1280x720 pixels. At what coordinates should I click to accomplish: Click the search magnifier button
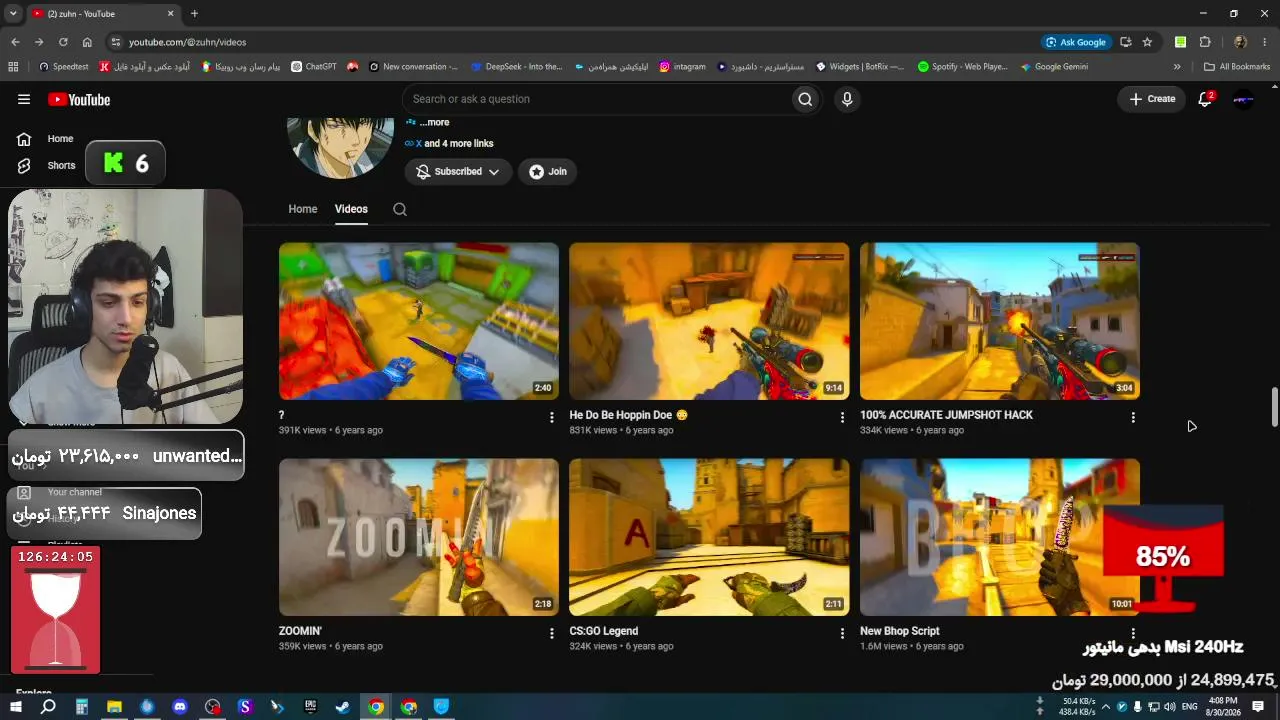(805, 99)
